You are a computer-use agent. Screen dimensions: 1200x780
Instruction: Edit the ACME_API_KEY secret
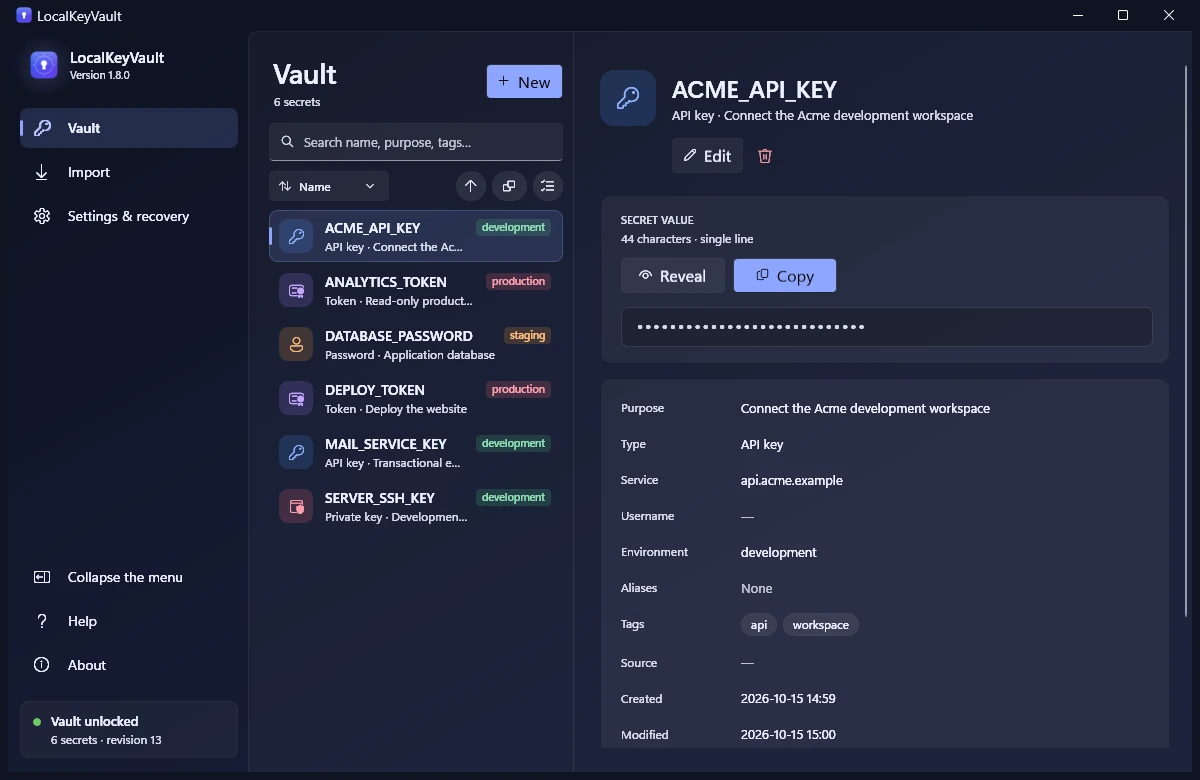coord(707,156)
